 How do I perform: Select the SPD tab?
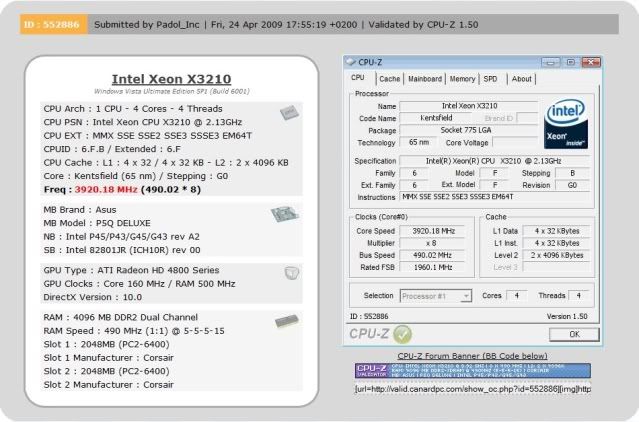click(490, 79)
